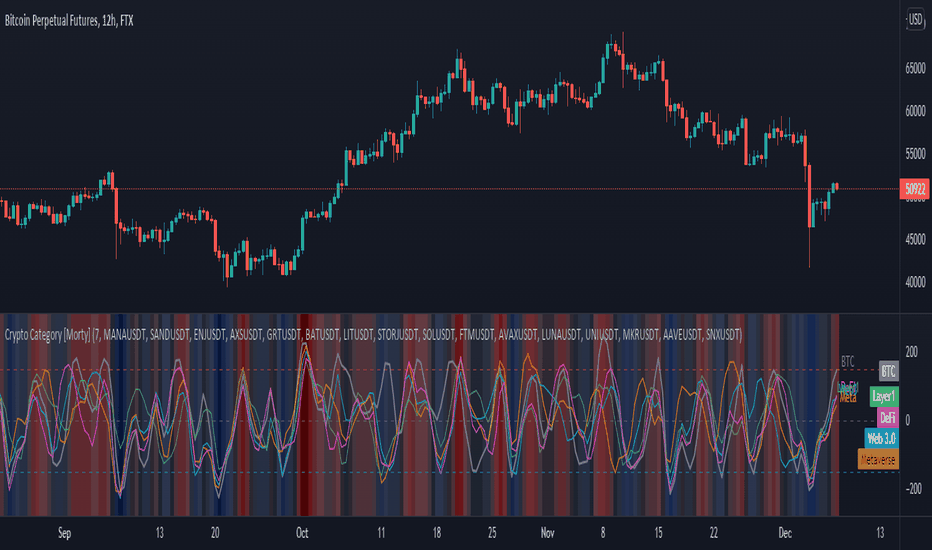
Task: Select the green Layer1 series label
Action: click(x=883, y=396)
